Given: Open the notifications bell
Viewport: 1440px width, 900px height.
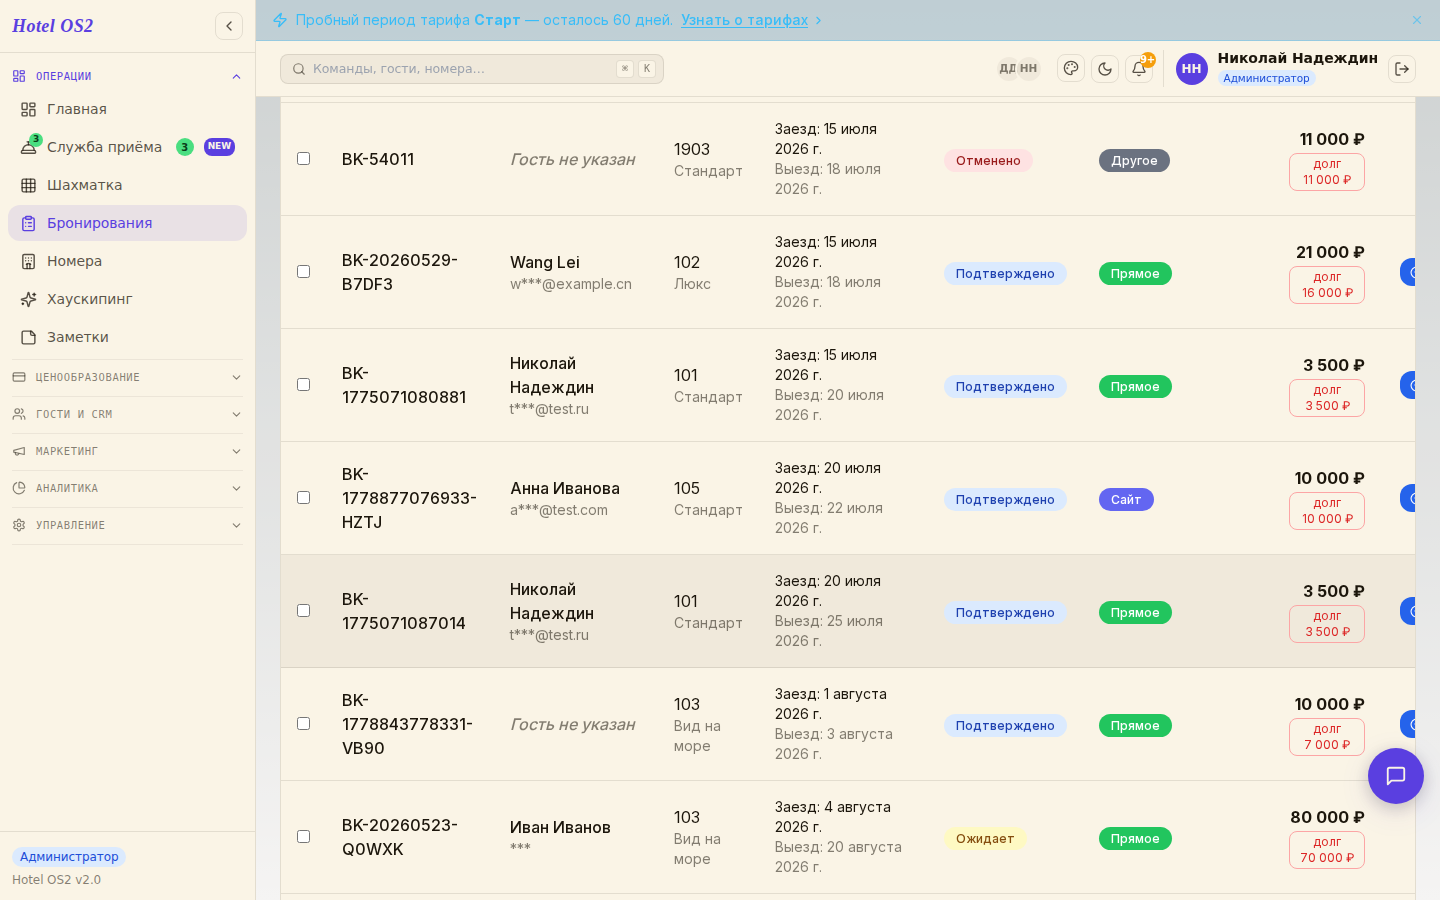Looking at the screenshot, I should 1139,69.
